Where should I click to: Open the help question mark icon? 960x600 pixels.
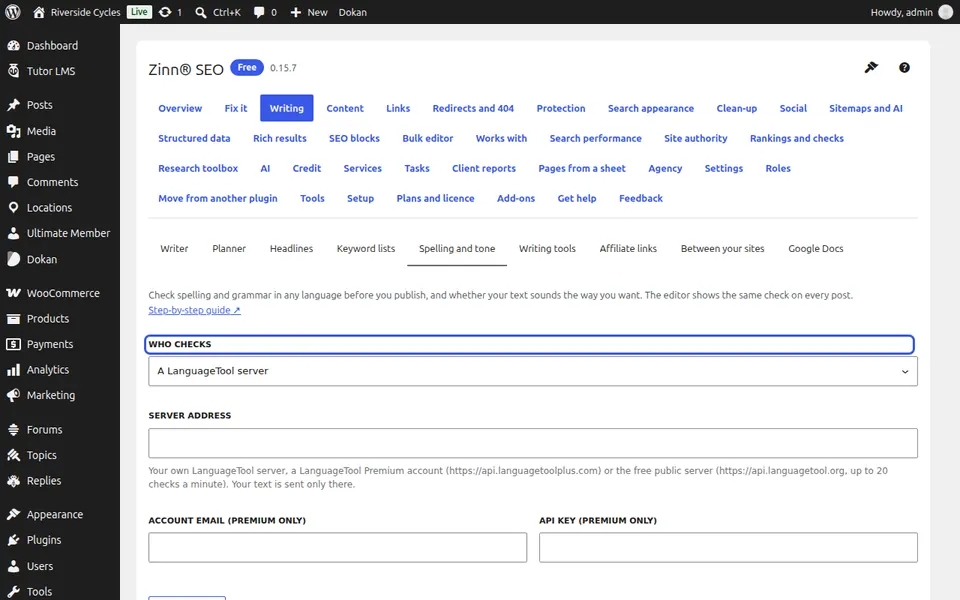(904, 68)
